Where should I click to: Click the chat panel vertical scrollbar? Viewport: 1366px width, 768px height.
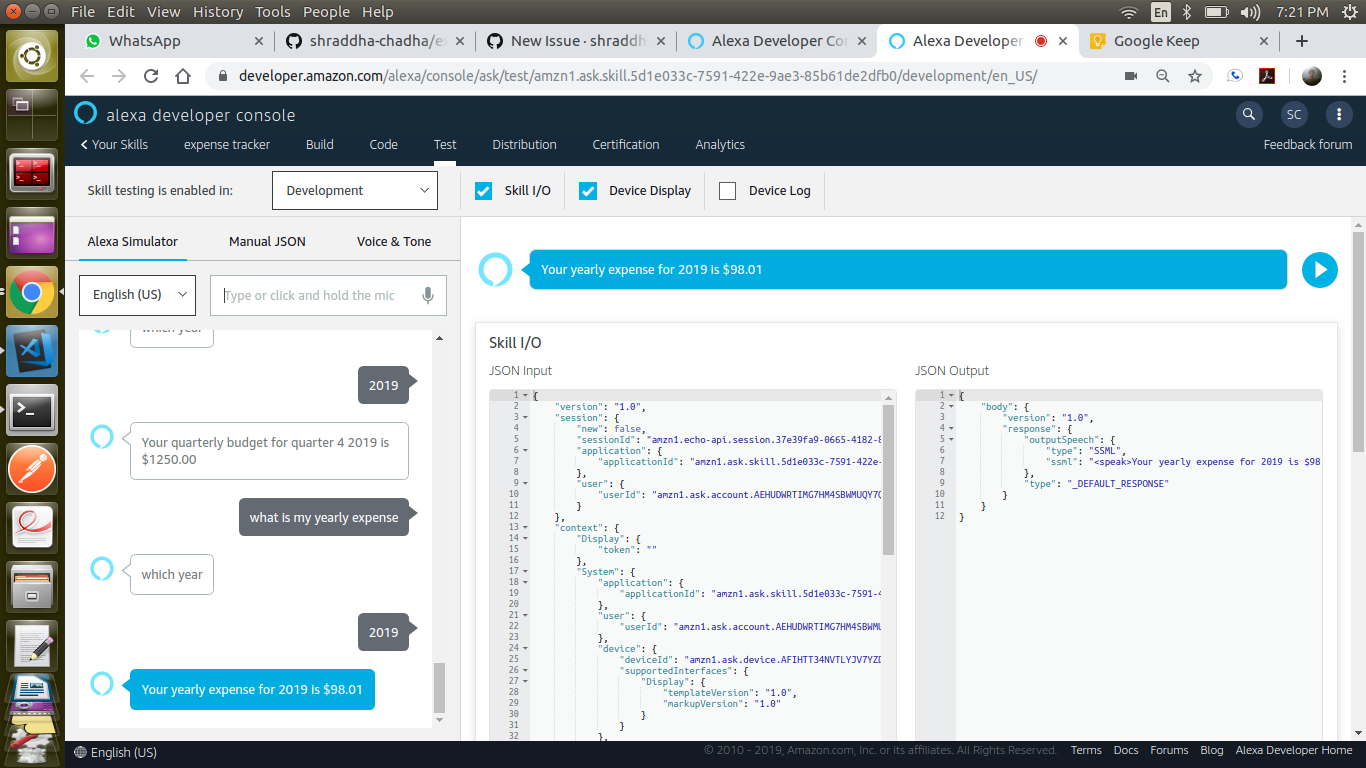click(x=439, y=688)
